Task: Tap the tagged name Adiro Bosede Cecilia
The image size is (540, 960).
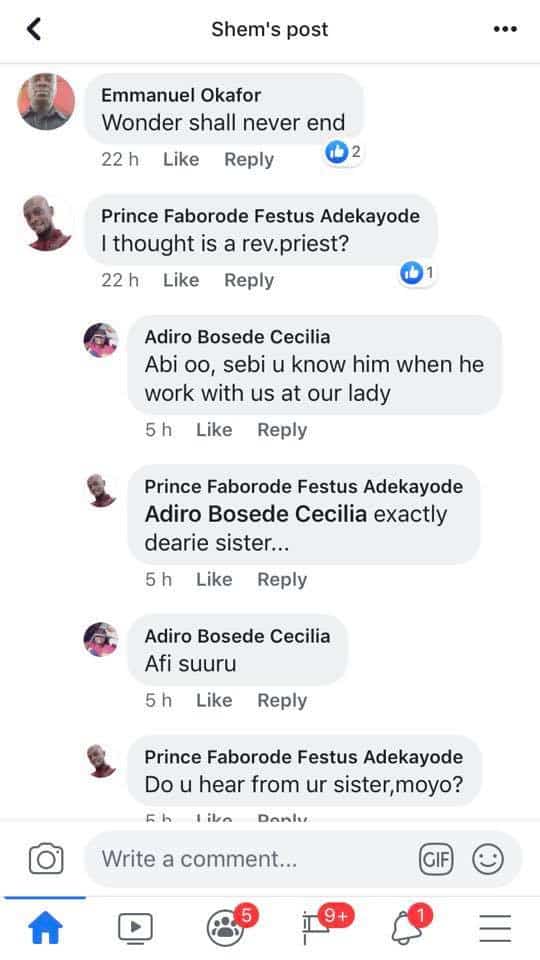Action: pyautogui.click(x=256, y=514)
